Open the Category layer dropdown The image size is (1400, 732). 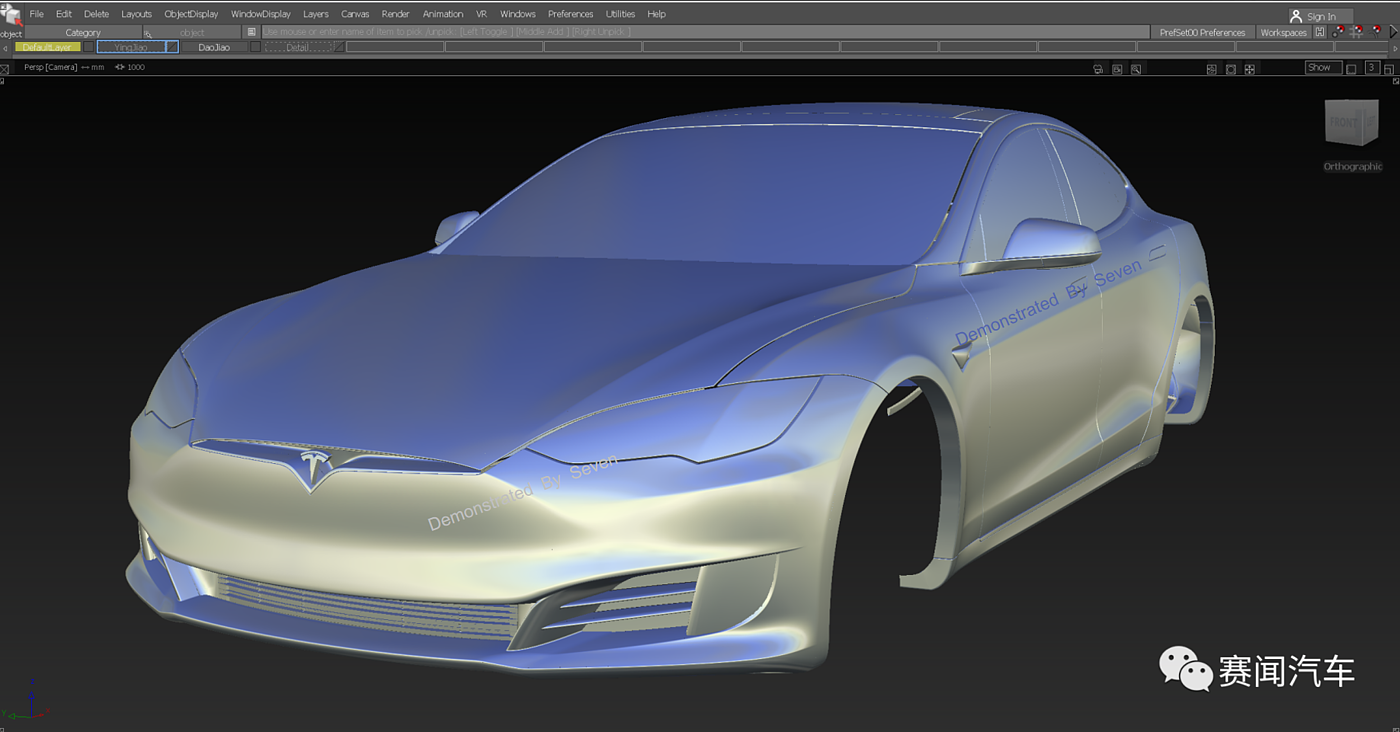(83, 33)
